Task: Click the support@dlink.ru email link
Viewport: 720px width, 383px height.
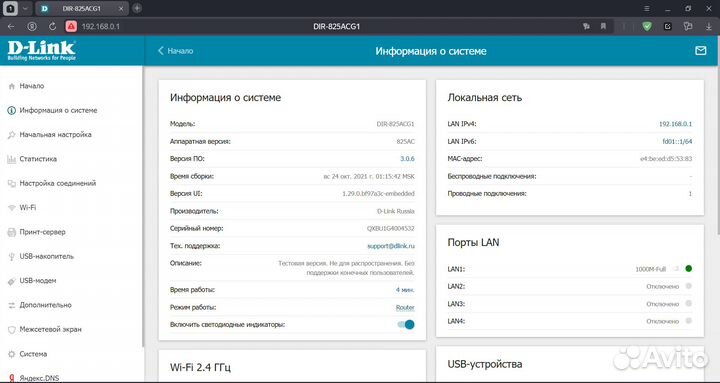Action: [x=391, y=246]
